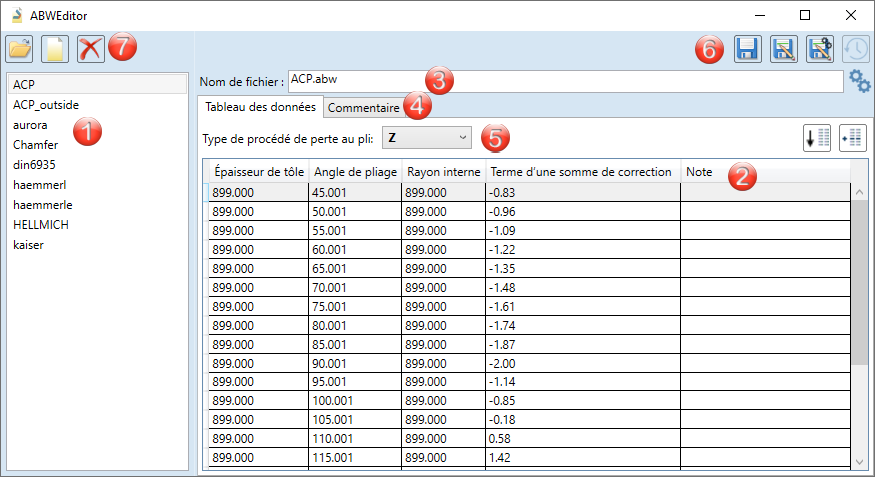Screen dimensions: 875x477
Task: Delete file using the red X icon
Action: 90,49
